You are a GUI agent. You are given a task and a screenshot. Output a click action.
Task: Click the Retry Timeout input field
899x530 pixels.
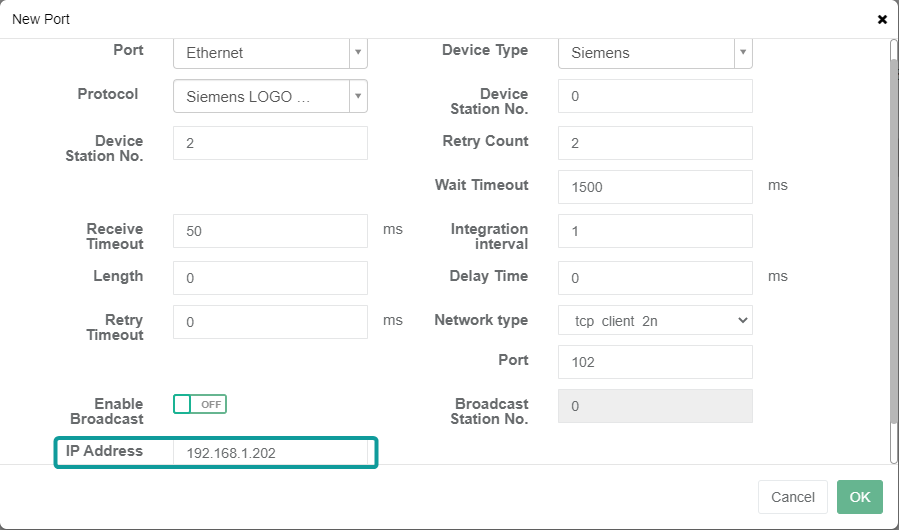point(270,322)
